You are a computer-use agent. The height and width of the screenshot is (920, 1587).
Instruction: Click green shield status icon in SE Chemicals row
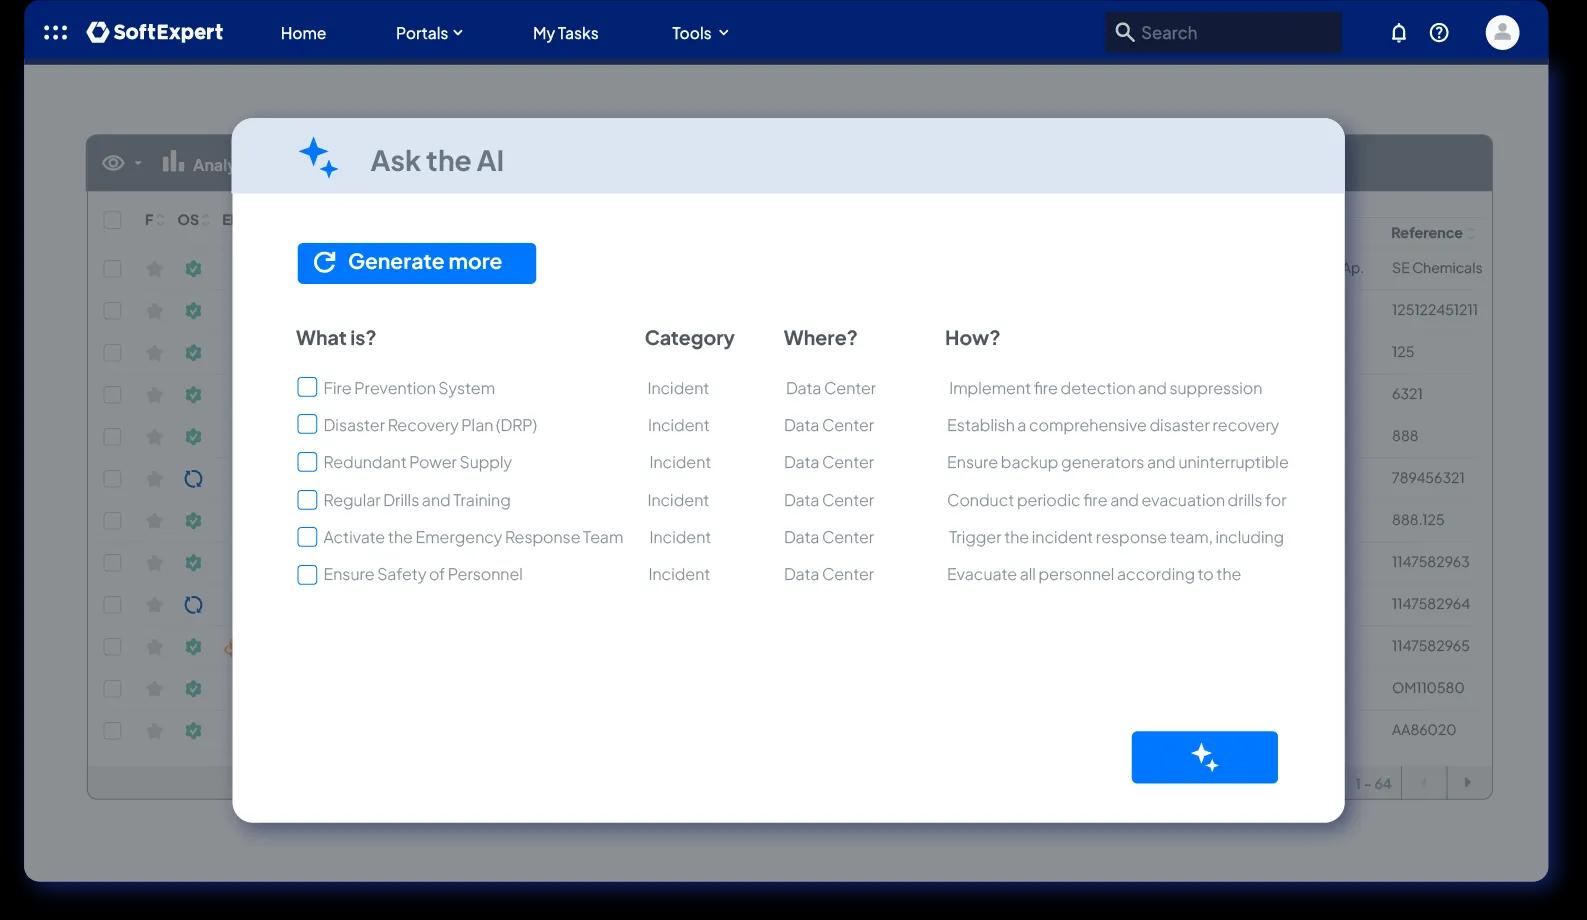(x=193, y=269)
